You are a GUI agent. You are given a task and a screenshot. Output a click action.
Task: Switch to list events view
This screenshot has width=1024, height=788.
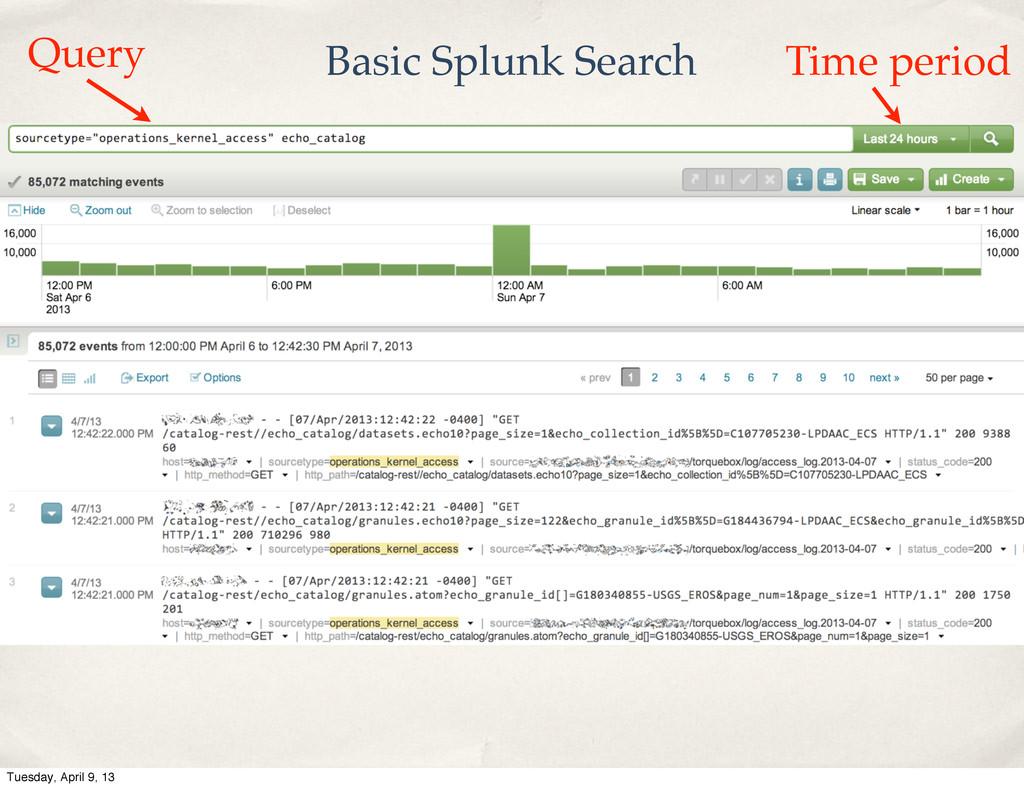47,378
